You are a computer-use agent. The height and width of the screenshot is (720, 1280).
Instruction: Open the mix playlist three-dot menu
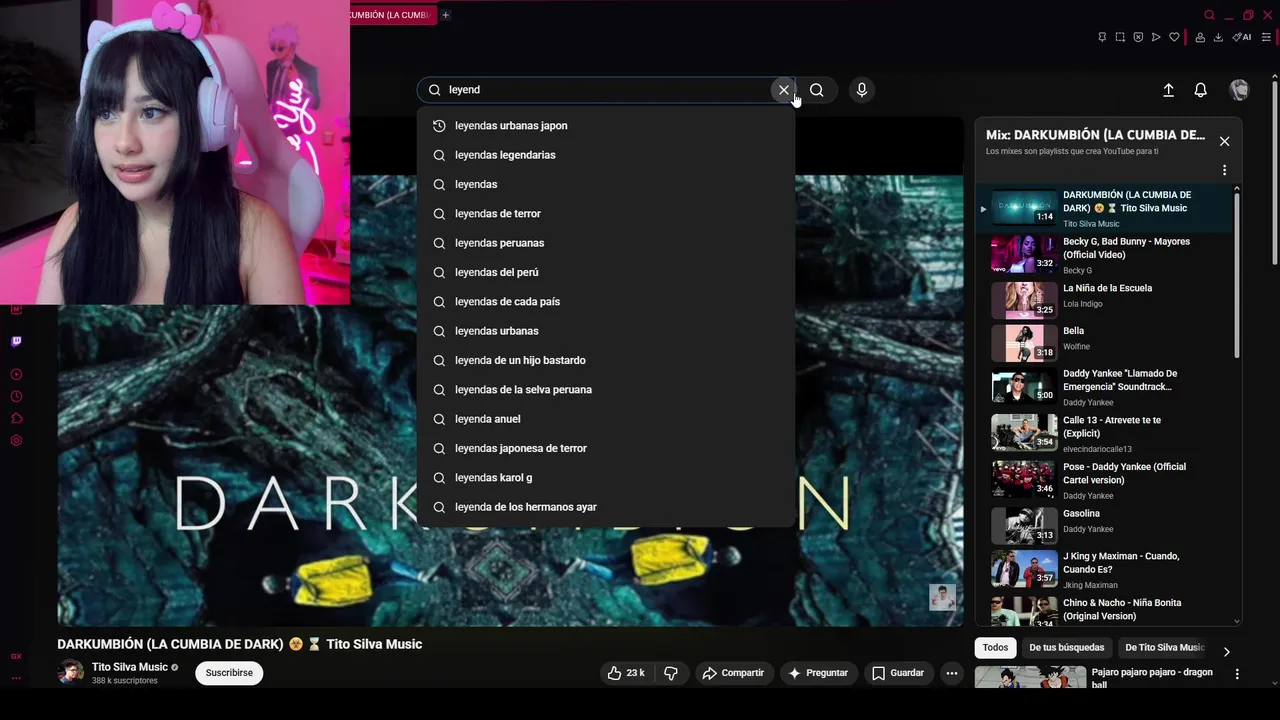1224,170
